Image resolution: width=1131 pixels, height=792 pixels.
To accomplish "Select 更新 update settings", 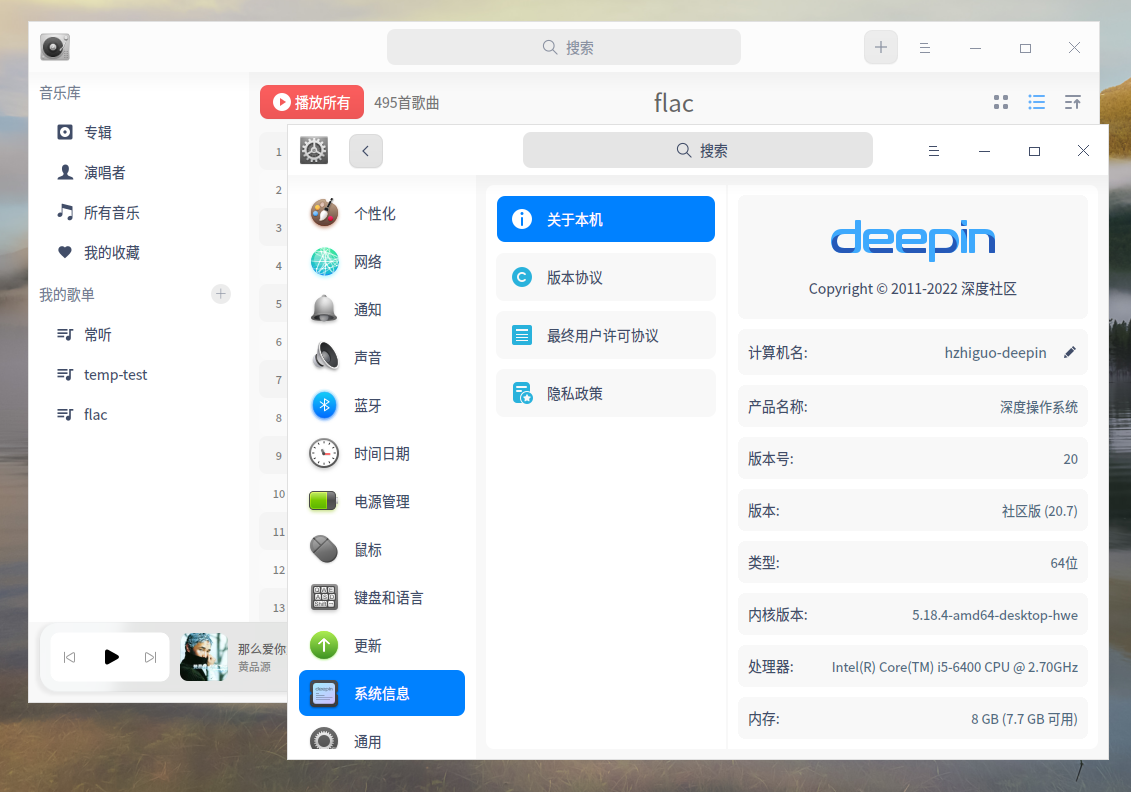I will point(366,645).
